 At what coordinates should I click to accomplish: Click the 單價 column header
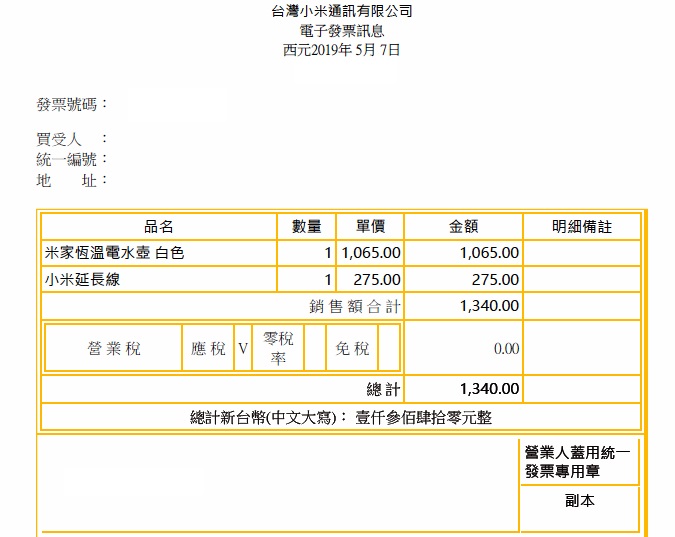tap(370, 227)
